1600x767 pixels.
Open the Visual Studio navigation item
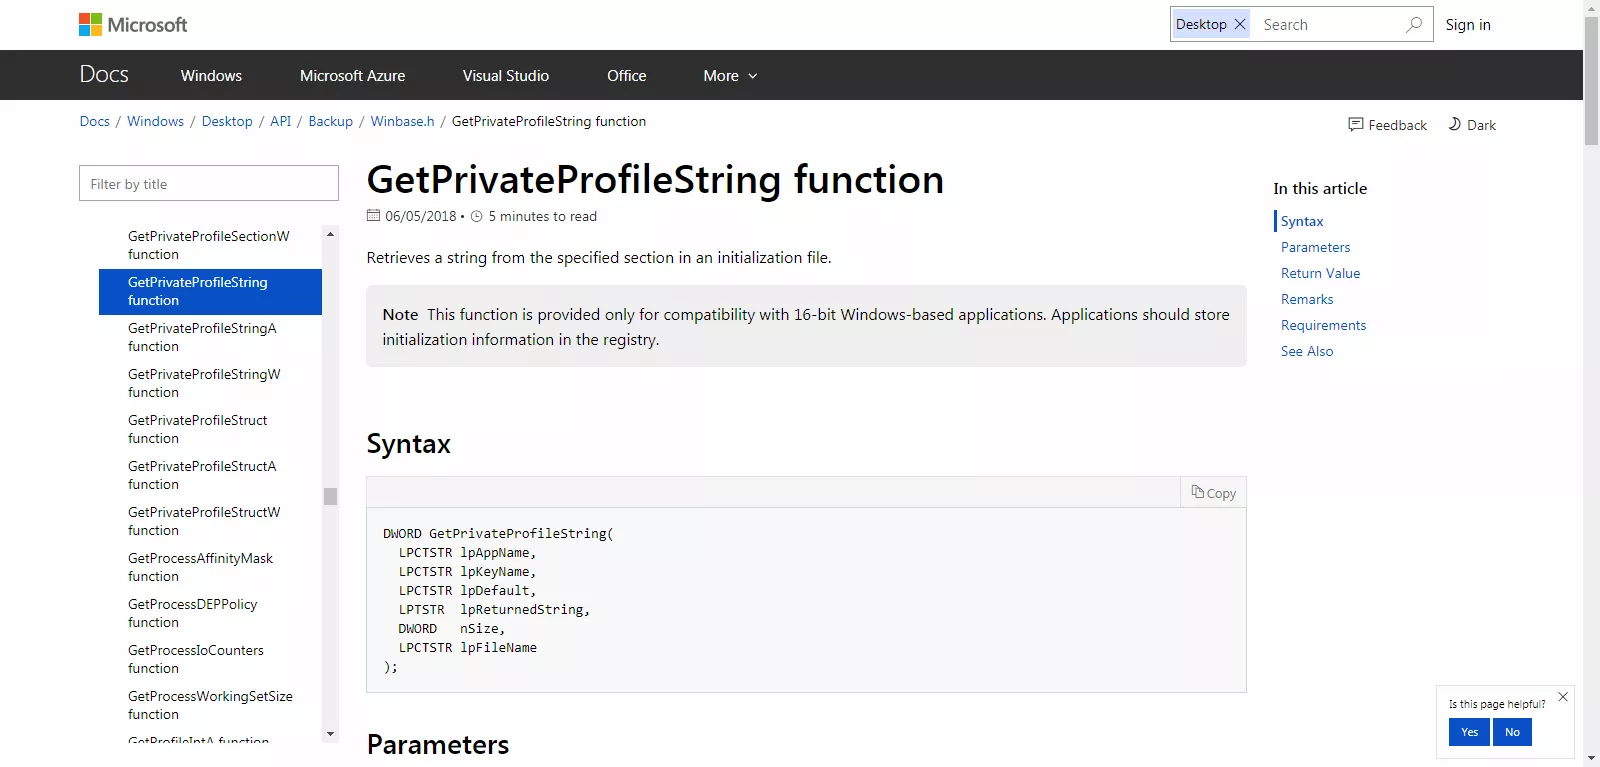[506, 76]
